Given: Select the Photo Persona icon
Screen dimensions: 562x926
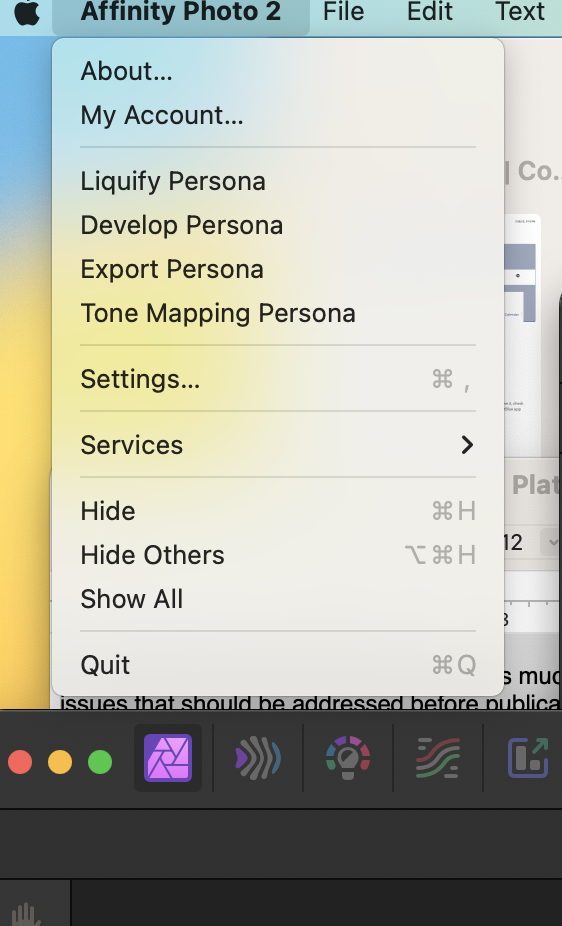Looking at the screenshot, I should click(168, 758).
